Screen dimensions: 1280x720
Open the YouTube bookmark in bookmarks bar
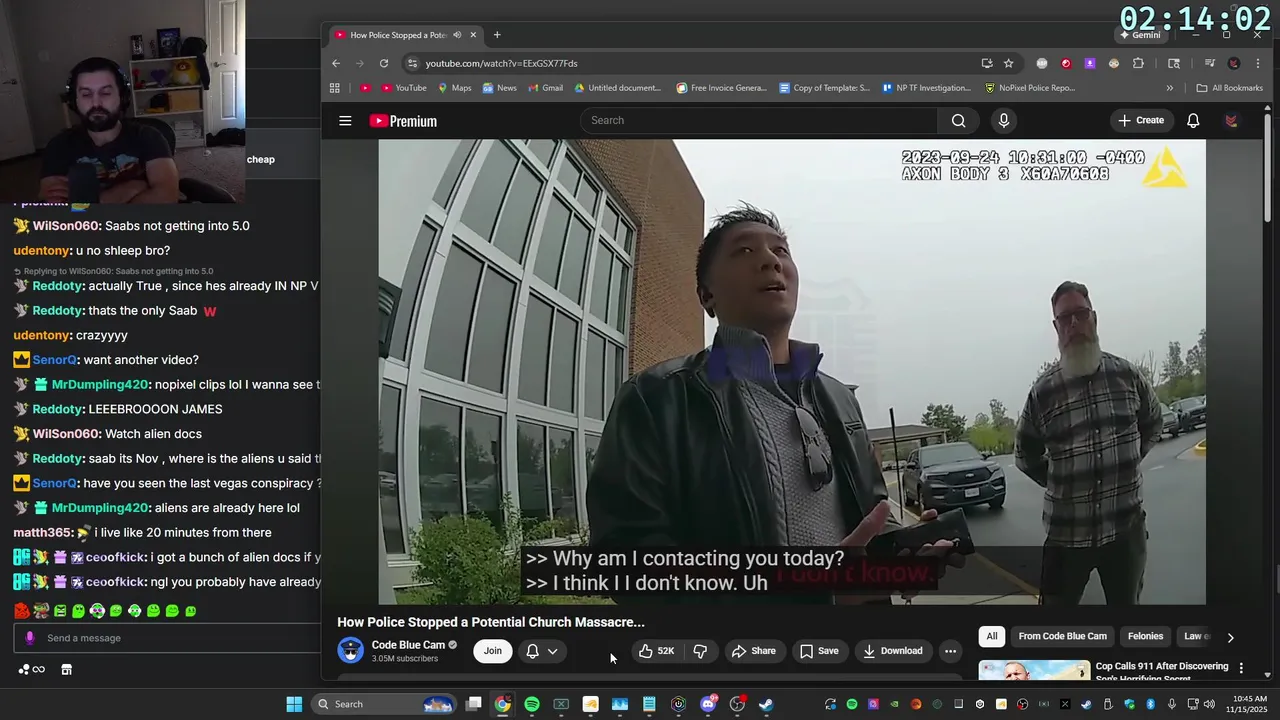(x=403, y=88)
